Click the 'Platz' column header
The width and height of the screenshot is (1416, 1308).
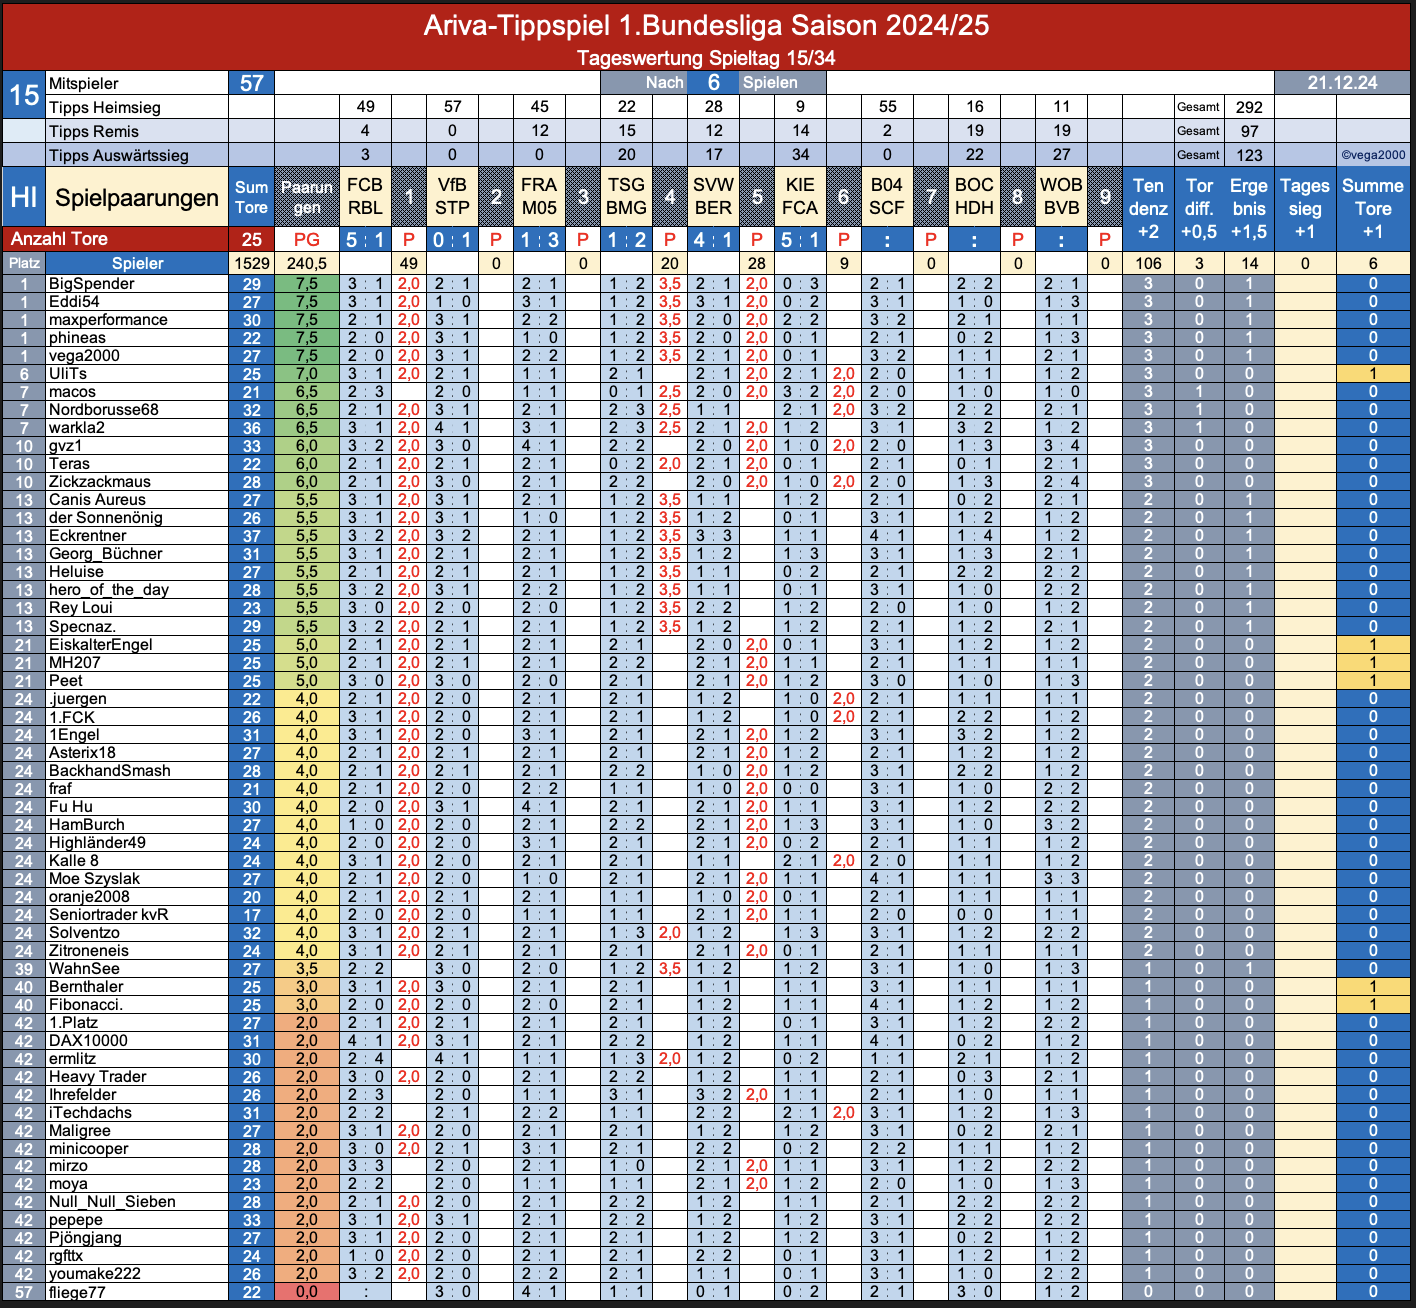pos(24,263)
